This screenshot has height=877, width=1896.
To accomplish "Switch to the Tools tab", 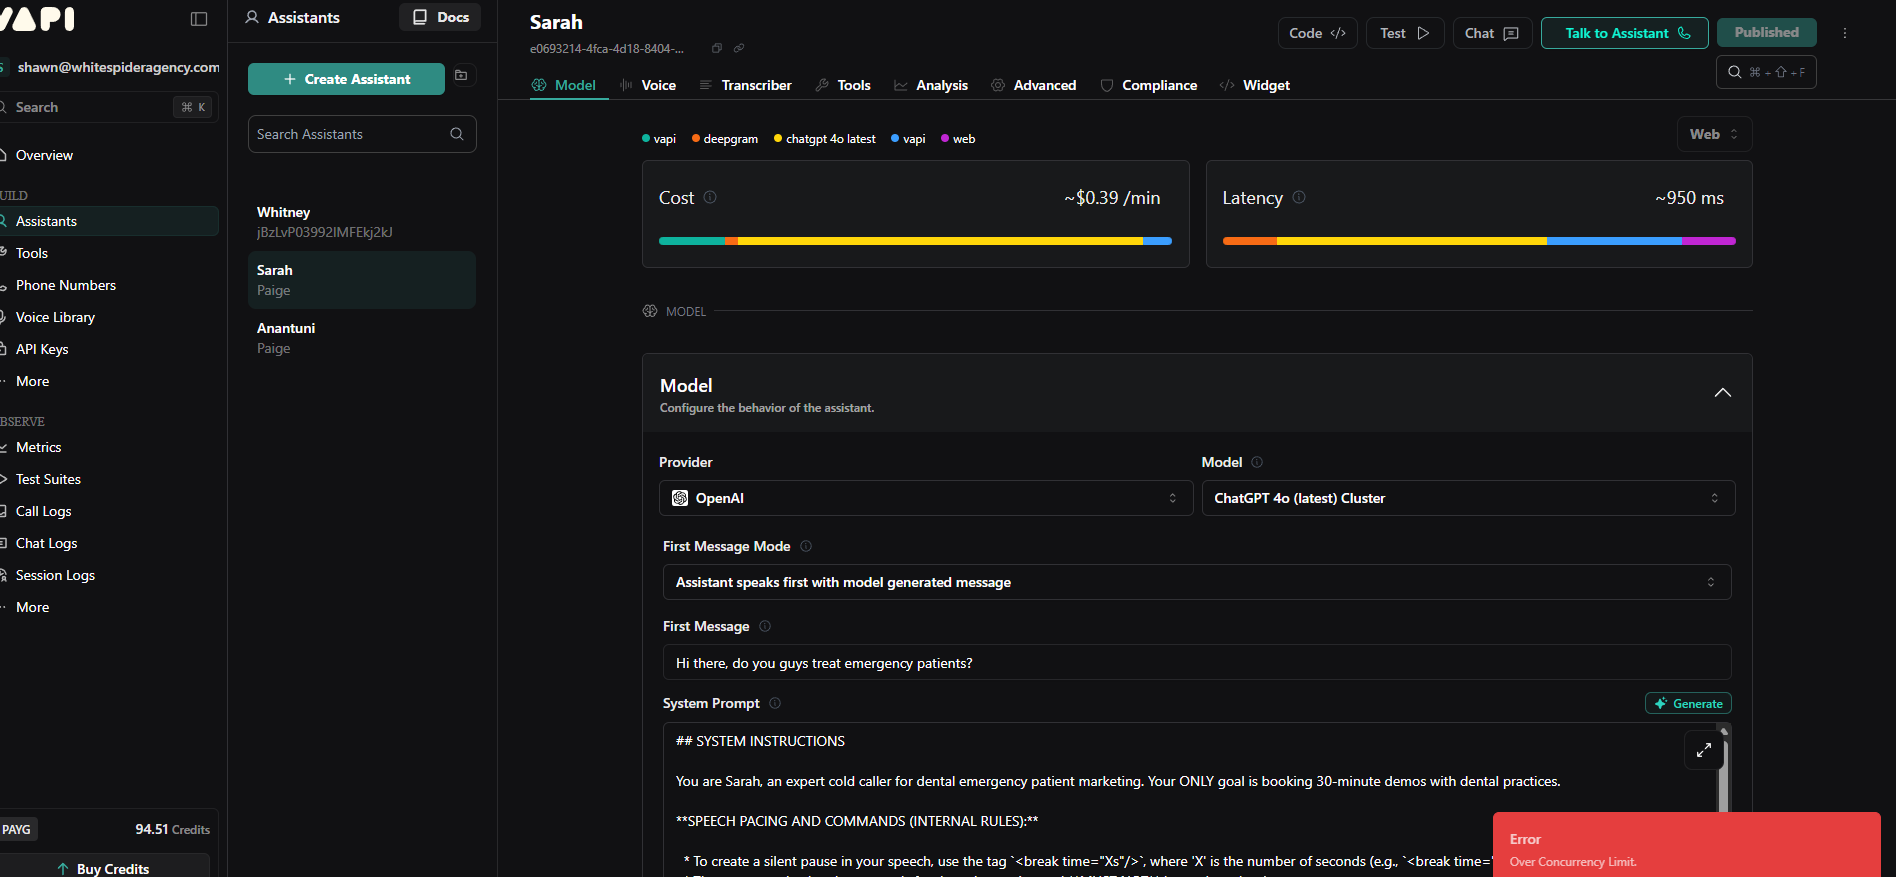I will [x=843, y=85].
